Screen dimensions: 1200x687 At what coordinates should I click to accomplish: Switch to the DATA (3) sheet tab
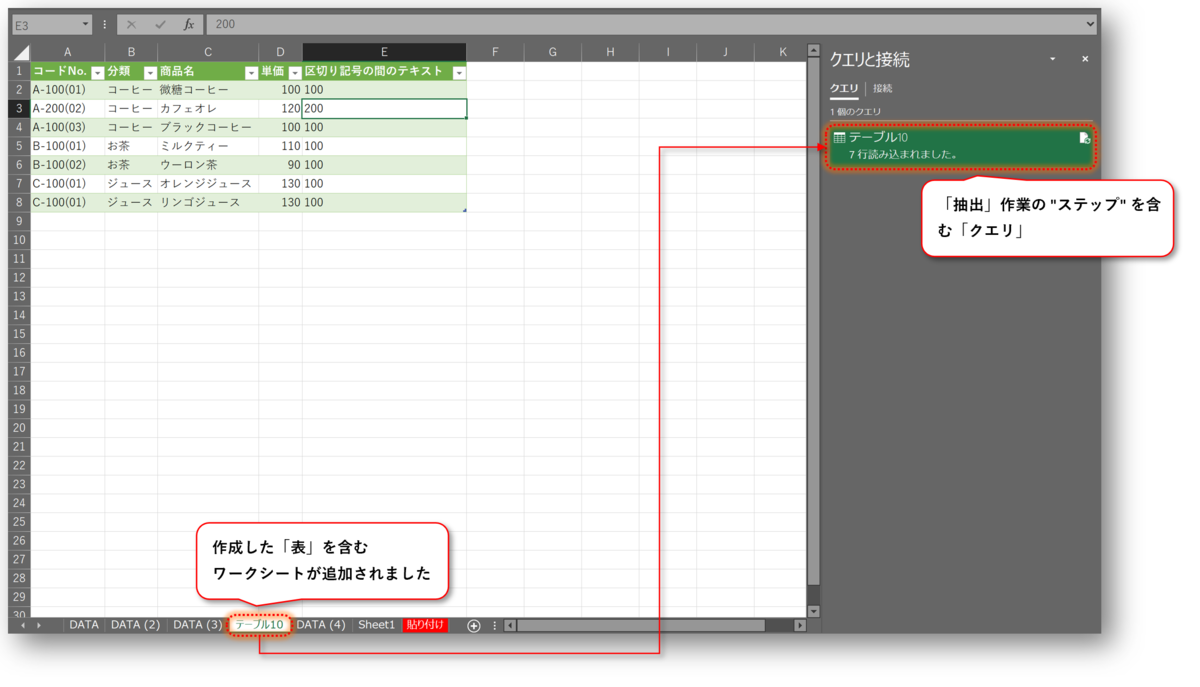[x=196, y=624]
